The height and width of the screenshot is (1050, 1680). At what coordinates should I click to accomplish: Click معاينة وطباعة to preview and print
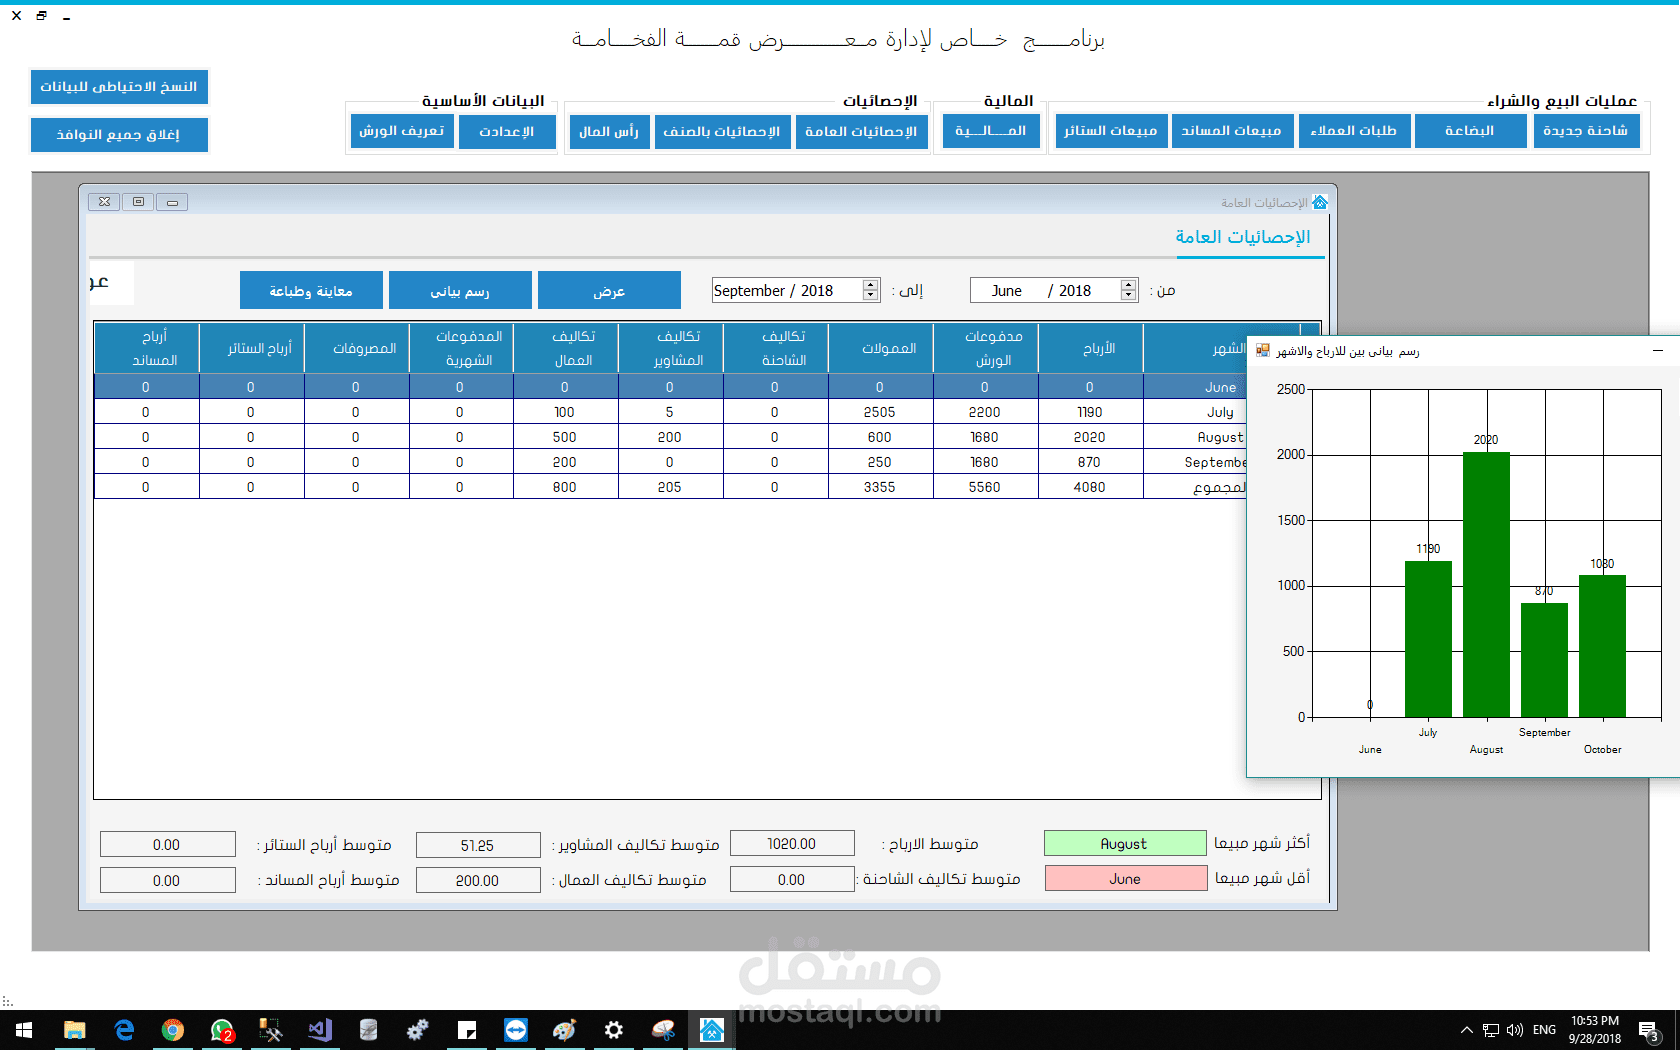pyautogui.click(x=311, y=291)
